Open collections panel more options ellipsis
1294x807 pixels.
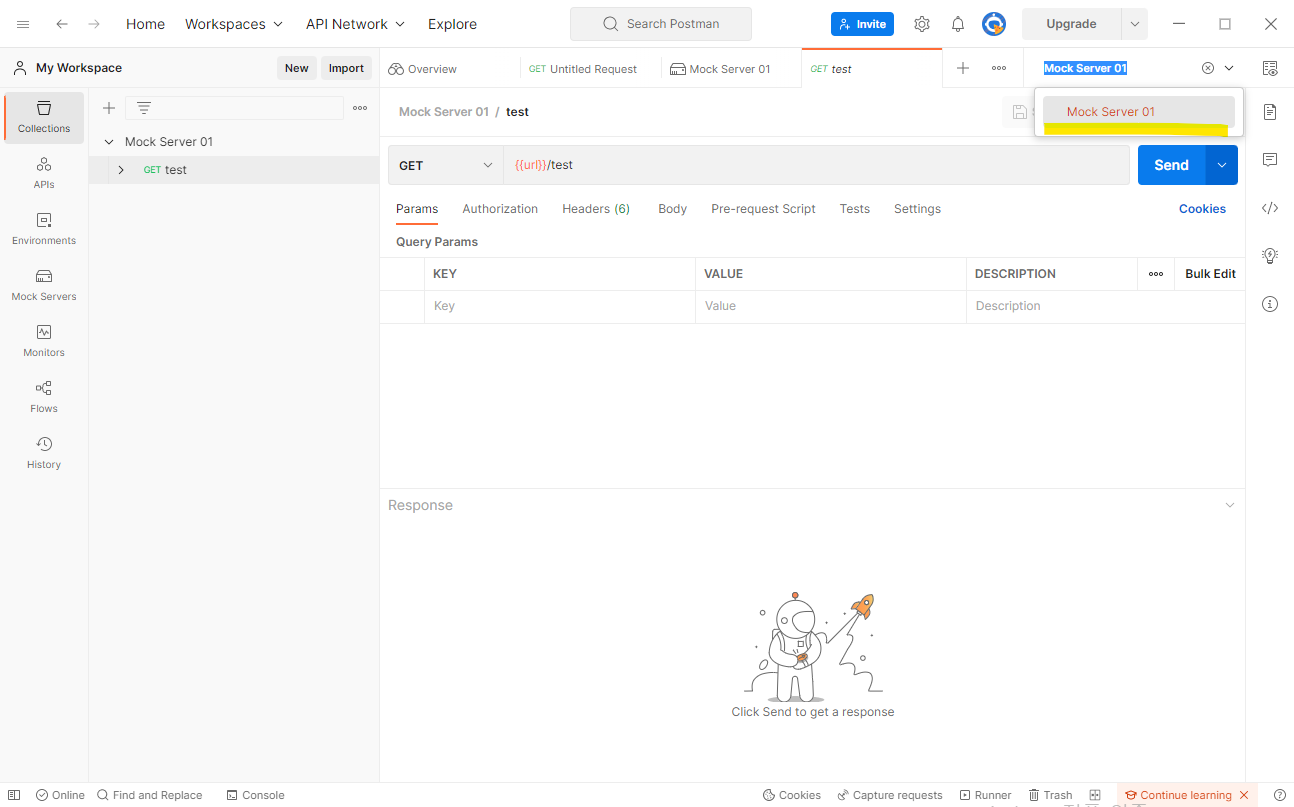[360, 108]
